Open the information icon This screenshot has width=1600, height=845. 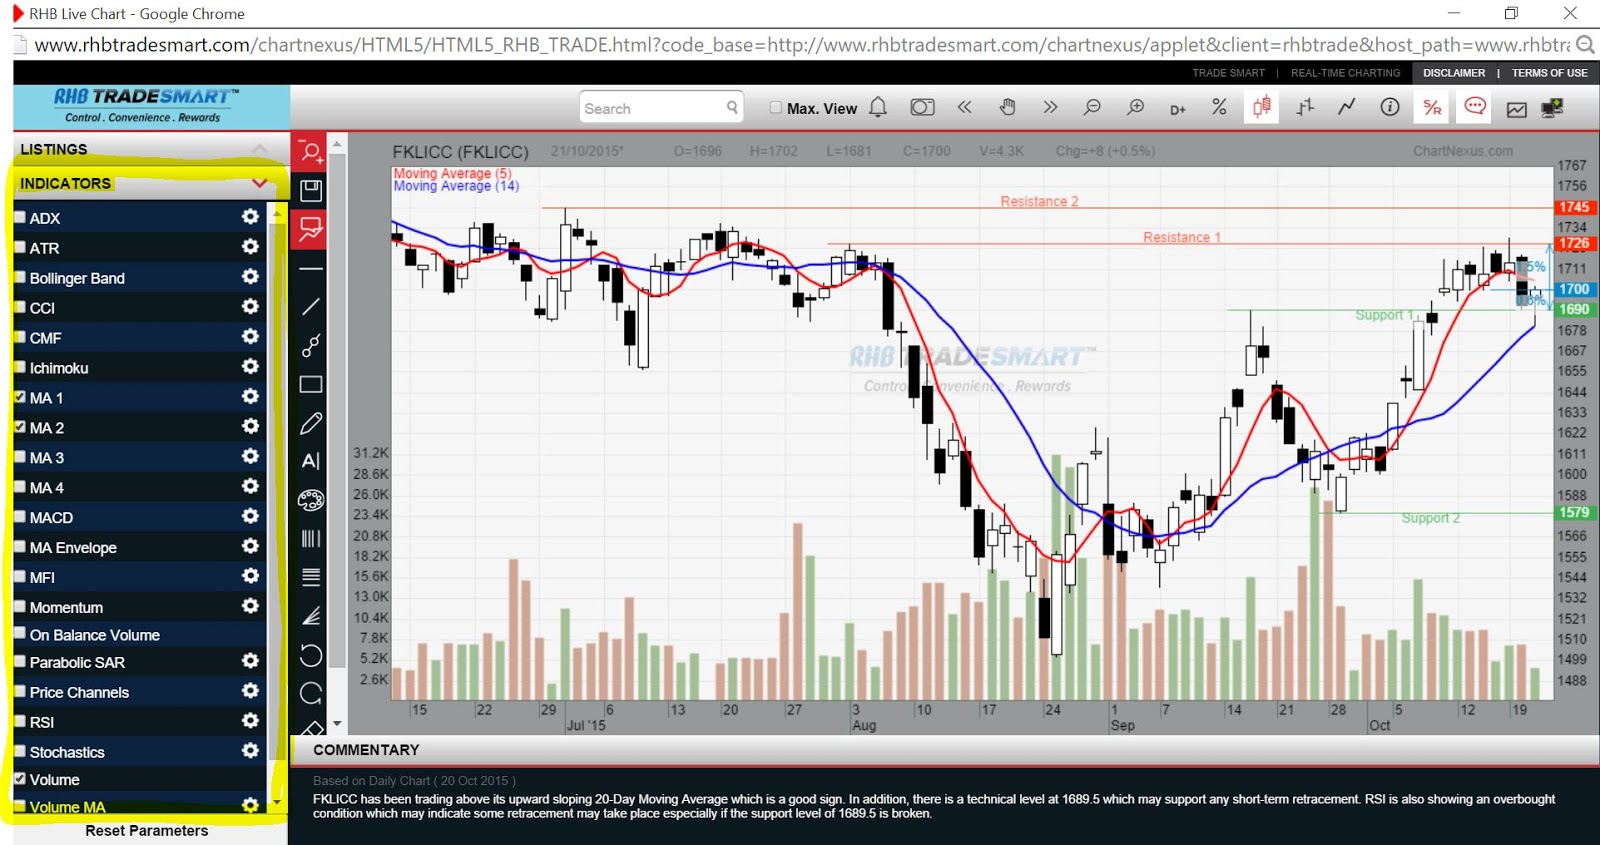click(x=1390, y=107)
